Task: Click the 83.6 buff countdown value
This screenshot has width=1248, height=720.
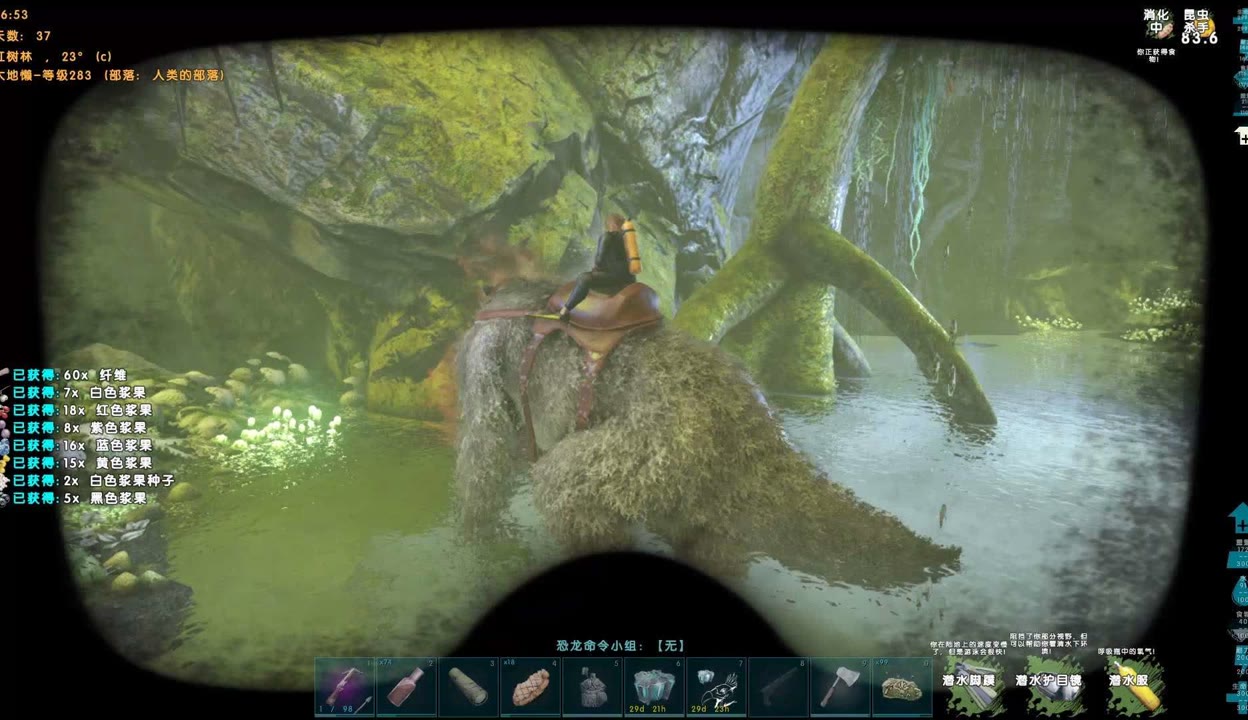Action: pos(1199,38)
